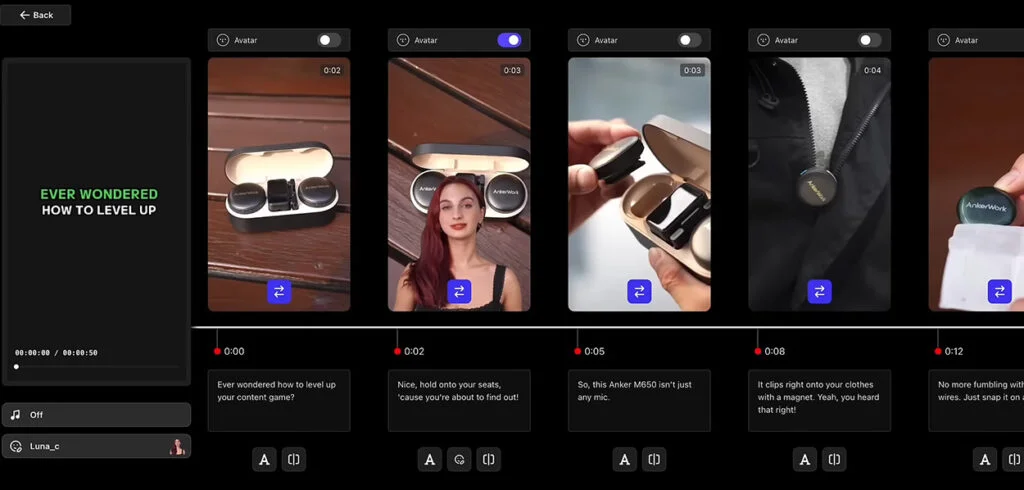Edit script 'It clips right onto your clothes'
The width and height of the screenshot is (1024, 490).
pos(820,400)
